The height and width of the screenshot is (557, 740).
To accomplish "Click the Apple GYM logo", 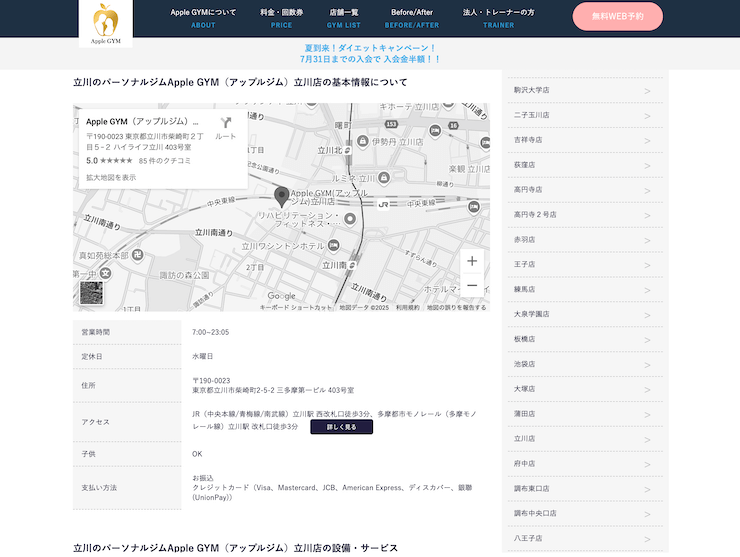I will point(106,24).
